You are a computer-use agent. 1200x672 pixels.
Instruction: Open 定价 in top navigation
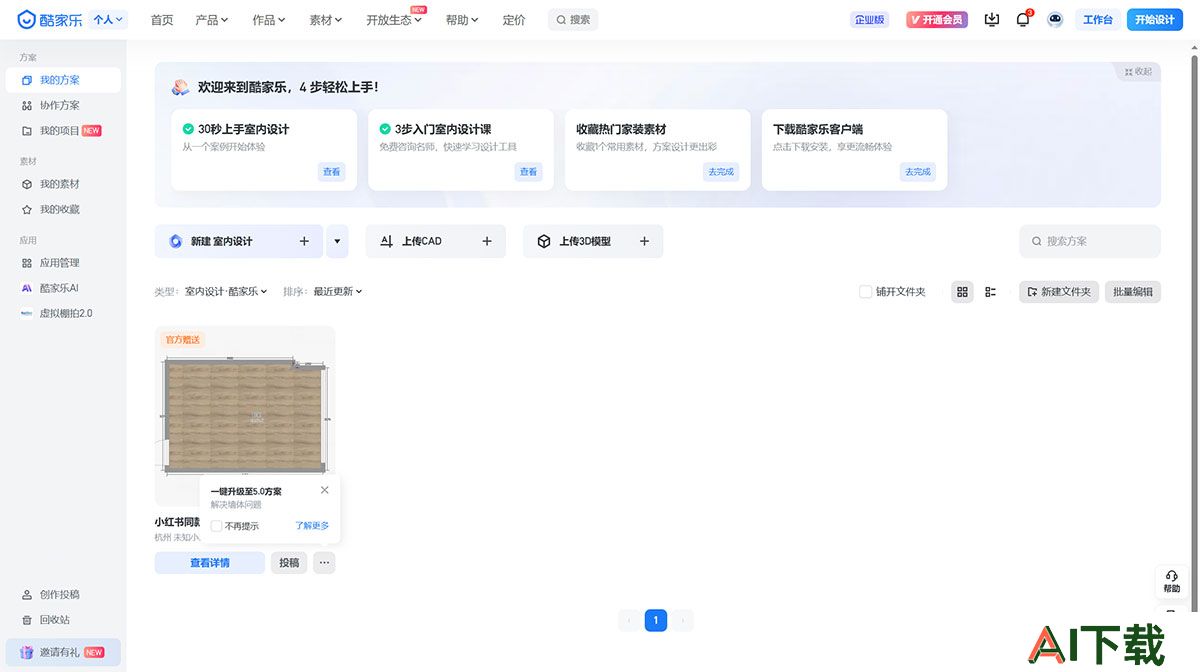click(x=514, y=20)
